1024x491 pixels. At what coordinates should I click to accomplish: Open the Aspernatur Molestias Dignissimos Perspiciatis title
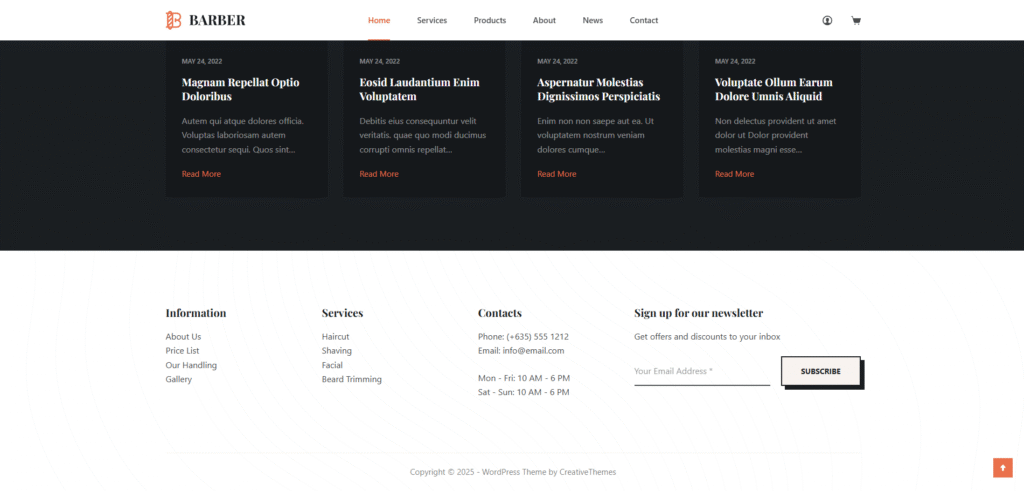click(598, 89)
